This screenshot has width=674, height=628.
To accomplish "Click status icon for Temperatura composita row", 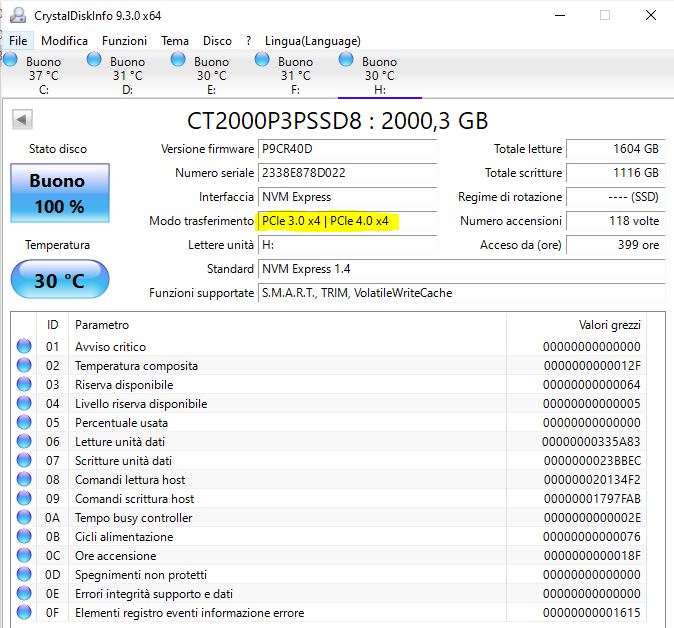I will 24,365.
